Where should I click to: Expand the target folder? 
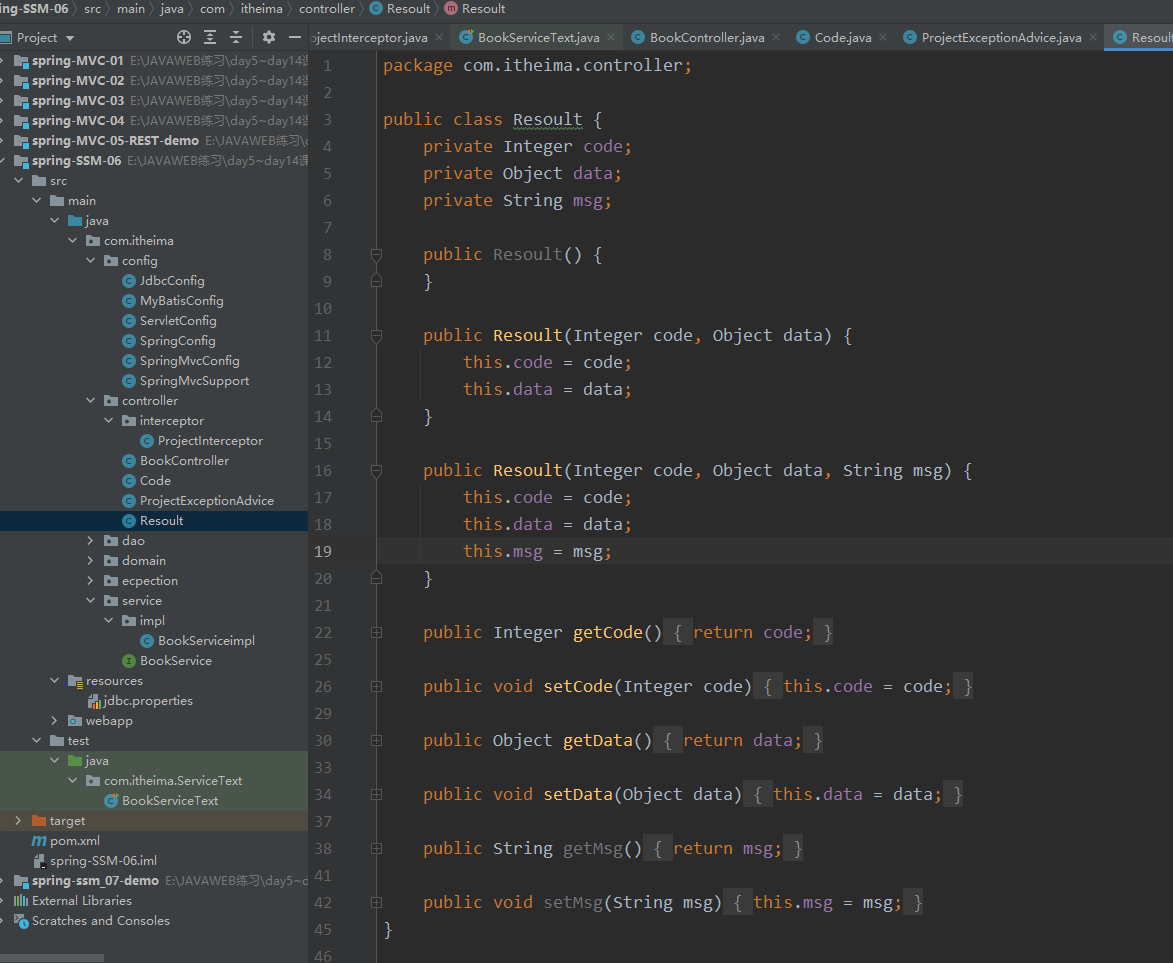pyautogui.click(x=19, y=820)
